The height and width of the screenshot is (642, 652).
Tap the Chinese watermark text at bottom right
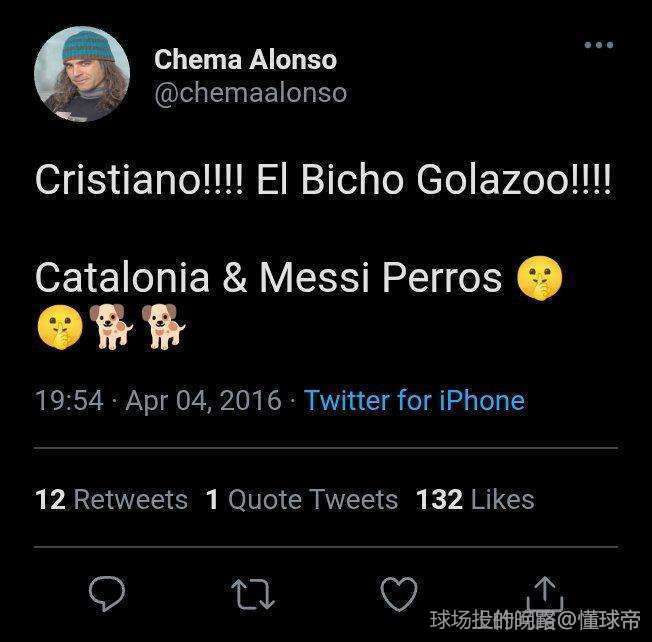[x=535, y=620]
